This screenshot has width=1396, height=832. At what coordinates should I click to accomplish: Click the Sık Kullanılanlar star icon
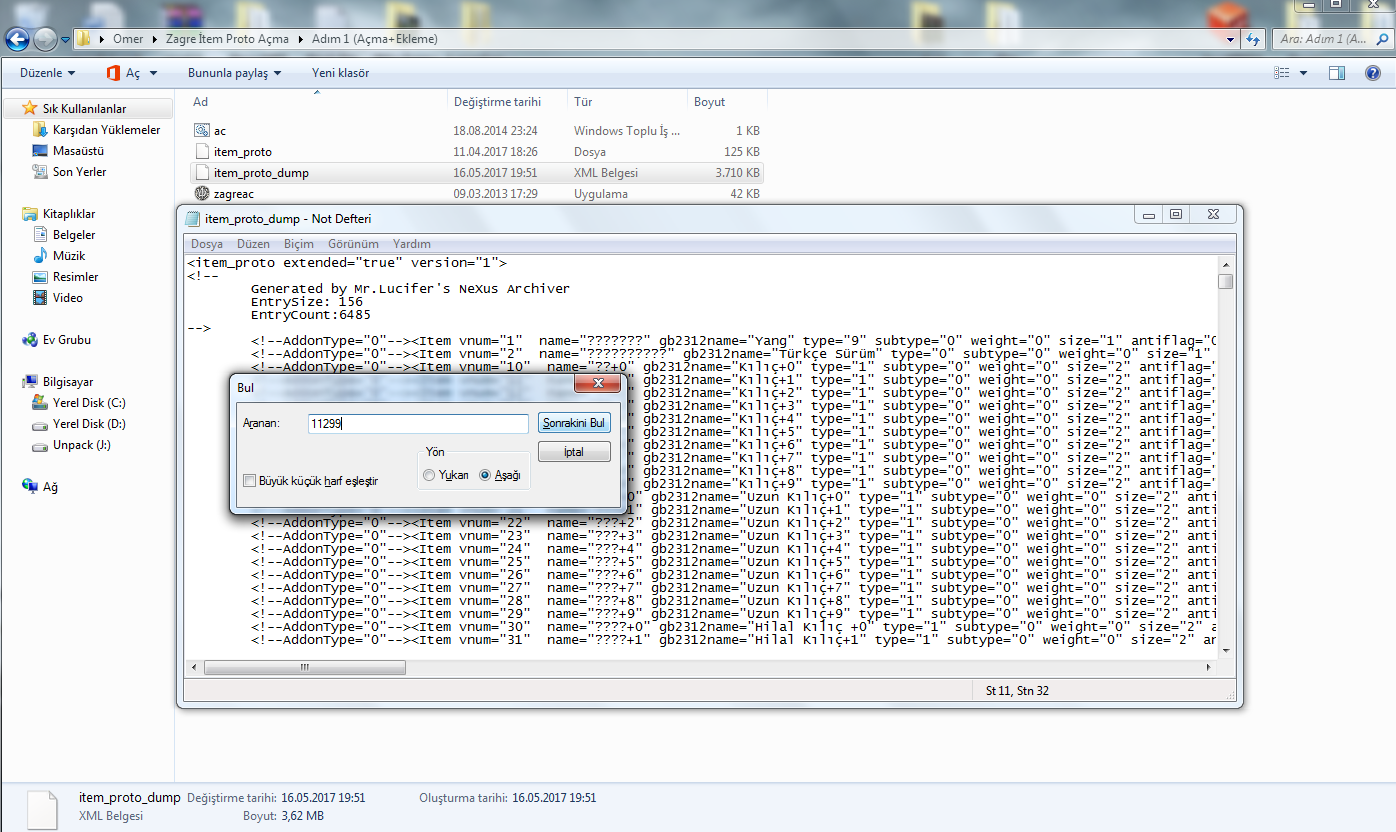point(30,108)
